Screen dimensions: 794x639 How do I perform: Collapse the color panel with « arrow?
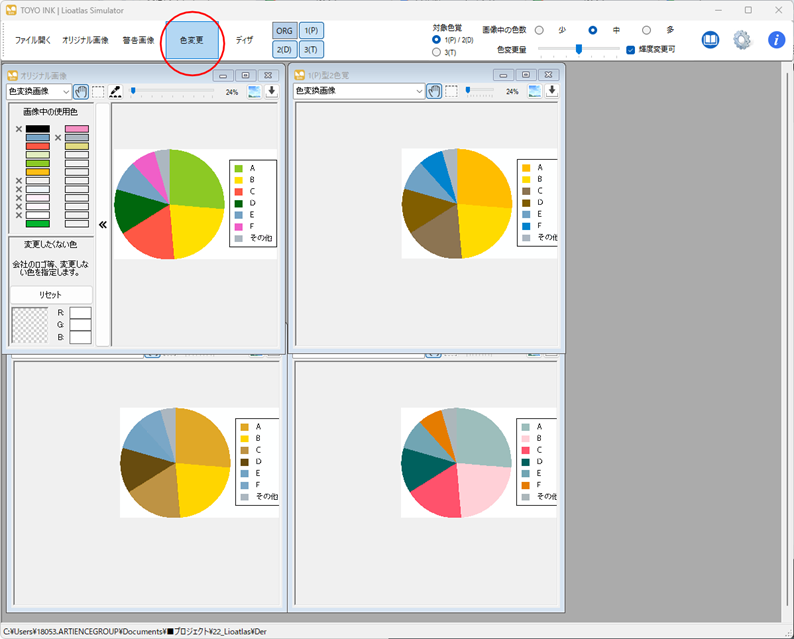click(x=102, y=225)
